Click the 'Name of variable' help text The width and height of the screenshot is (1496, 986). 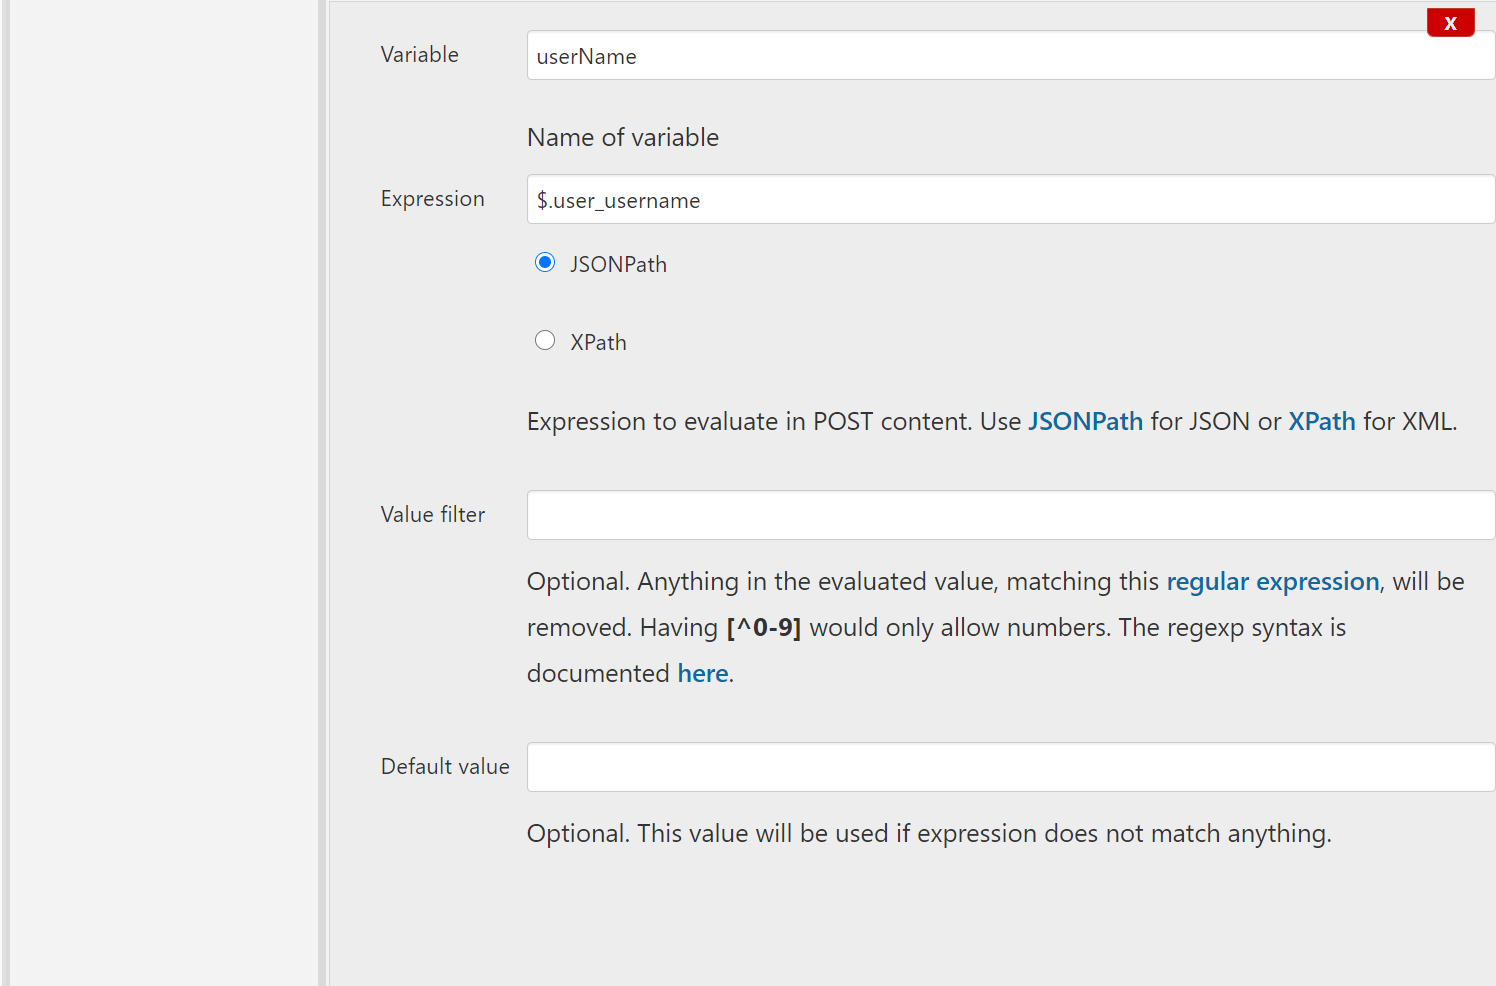(623, 137)
